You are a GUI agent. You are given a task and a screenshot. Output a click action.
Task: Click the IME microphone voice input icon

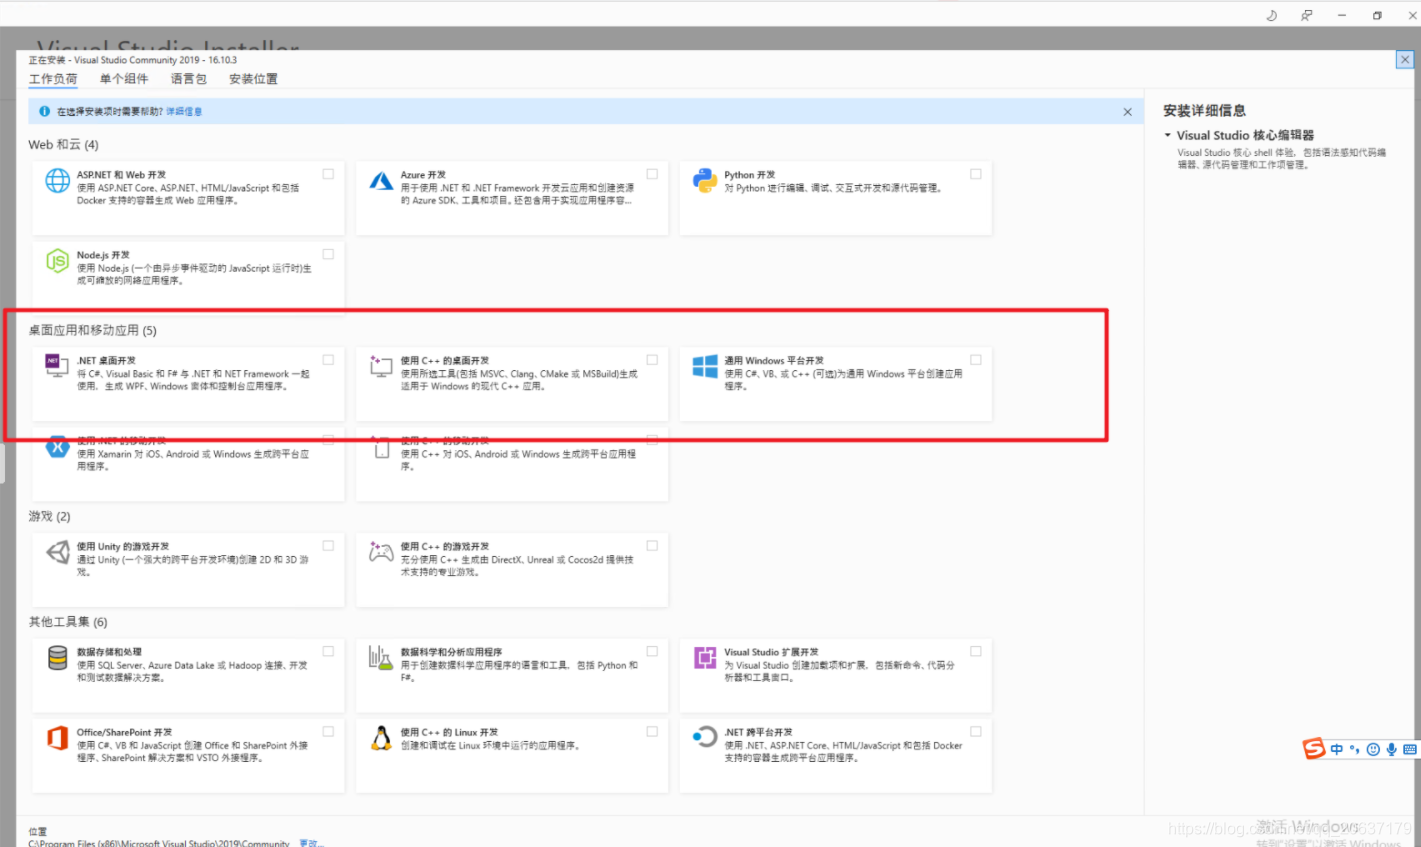(x=1391, y=749)
